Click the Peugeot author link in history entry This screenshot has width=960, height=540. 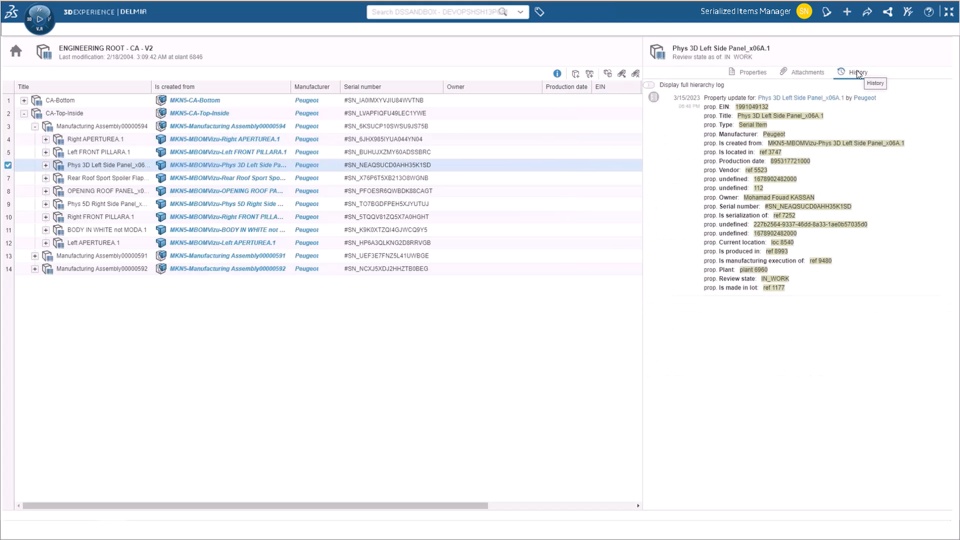(x=864, y=98)
